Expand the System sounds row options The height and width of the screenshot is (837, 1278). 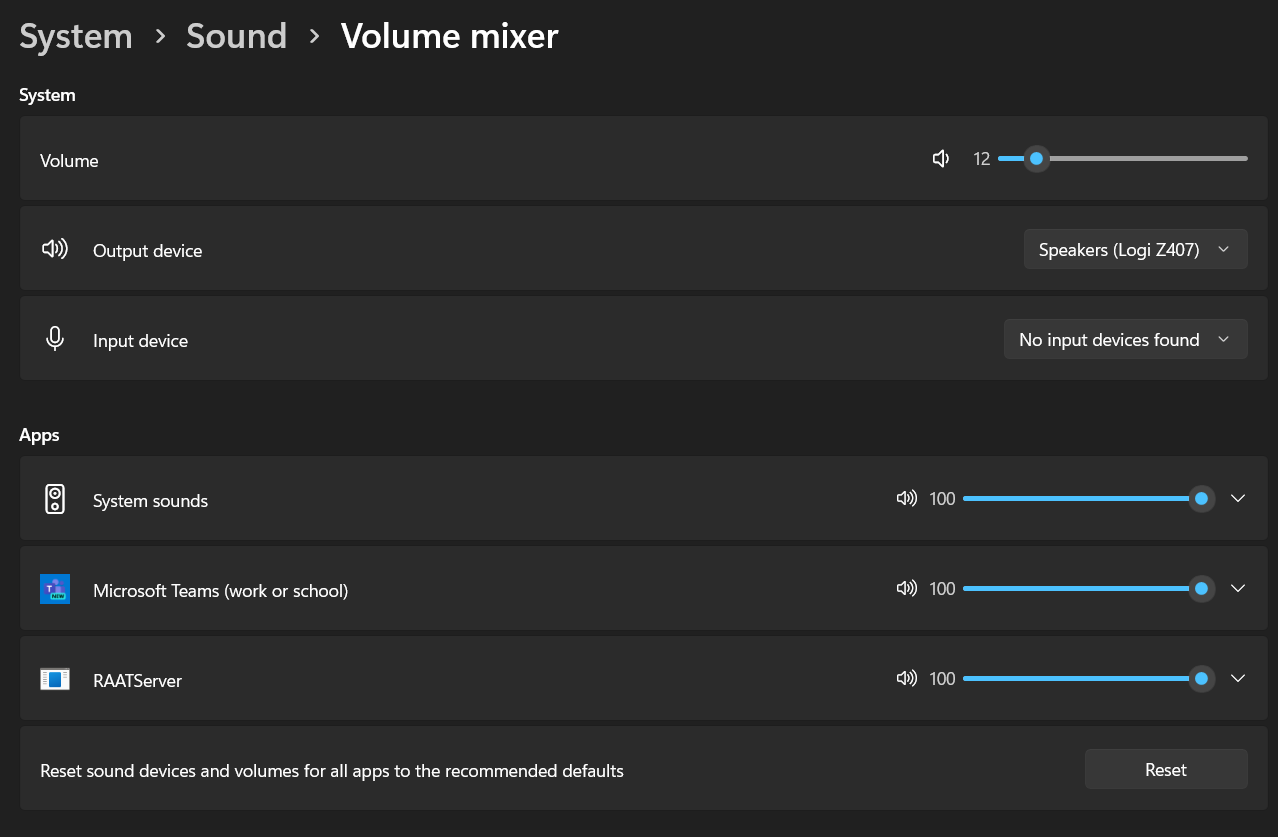click(1238, 498)
